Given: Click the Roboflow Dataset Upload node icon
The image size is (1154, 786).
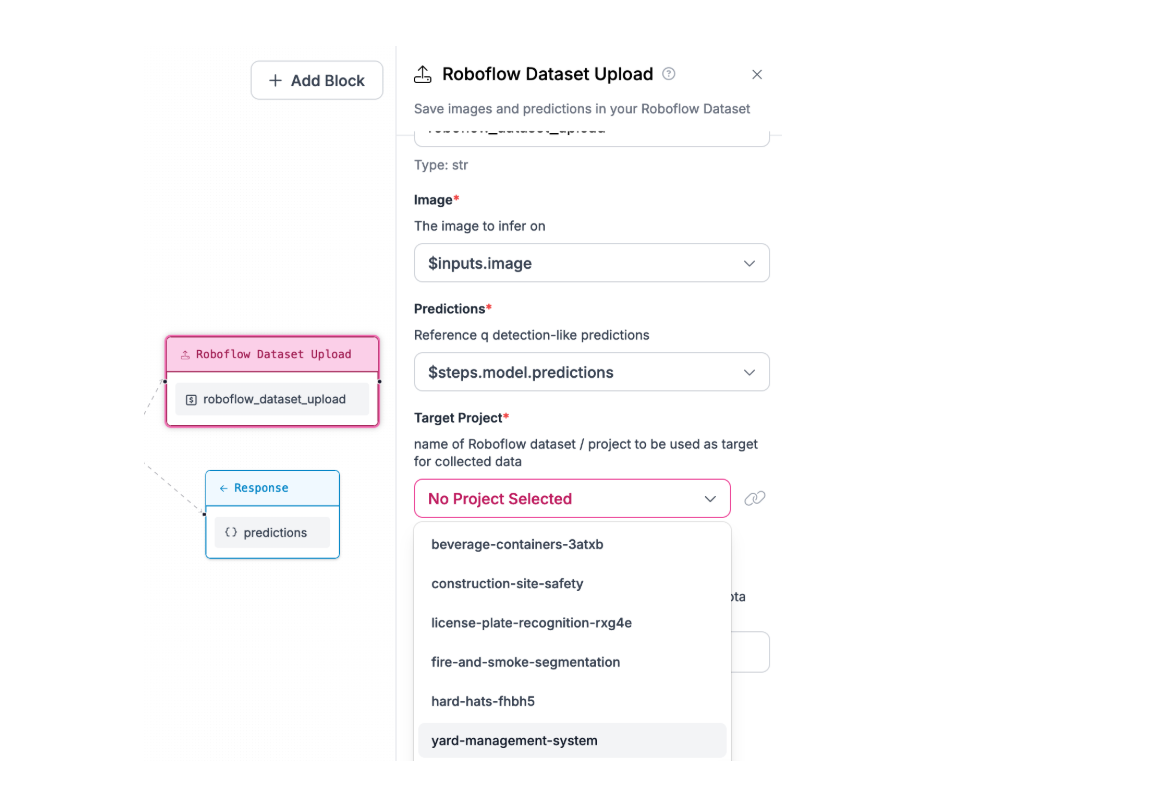Looking at the screenshot, I should coord(185,355).
